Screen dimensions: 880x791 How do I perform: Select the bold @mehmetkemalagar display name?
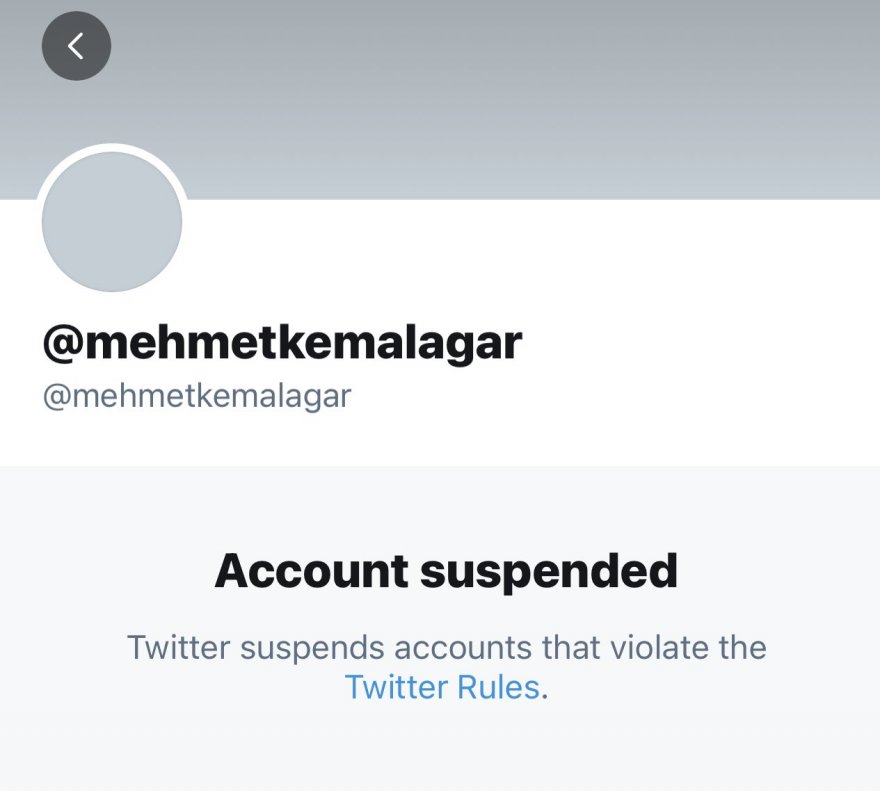[x=282, y=343]
